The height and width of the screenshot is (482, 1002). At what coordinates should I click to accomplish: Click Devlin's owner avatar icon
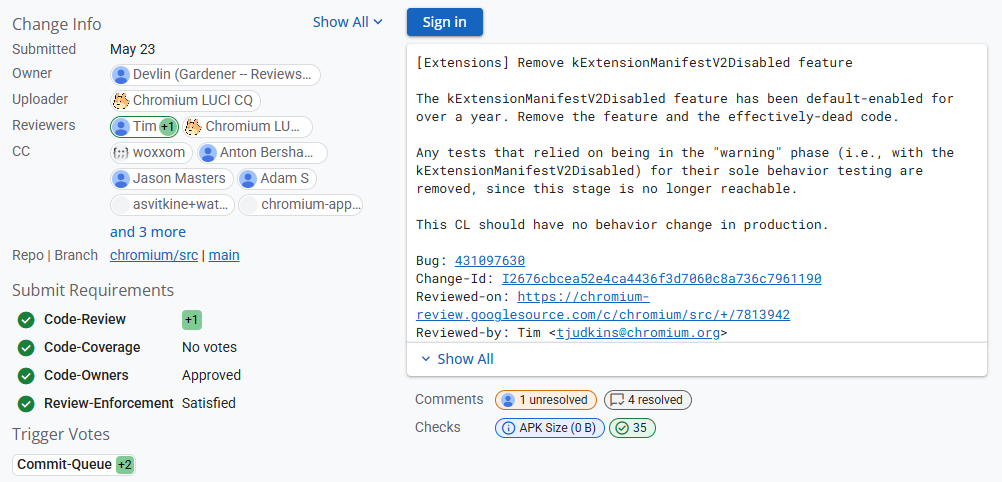pos(120,75)
